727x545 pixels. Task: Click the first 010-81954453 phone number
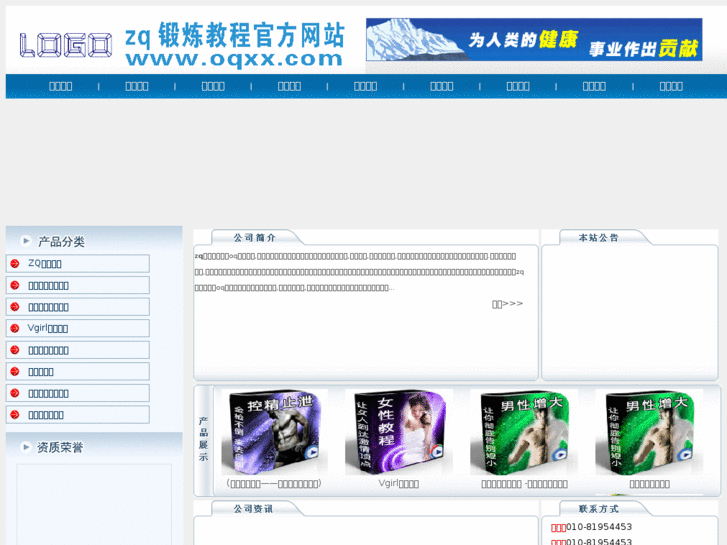[599, 527]
